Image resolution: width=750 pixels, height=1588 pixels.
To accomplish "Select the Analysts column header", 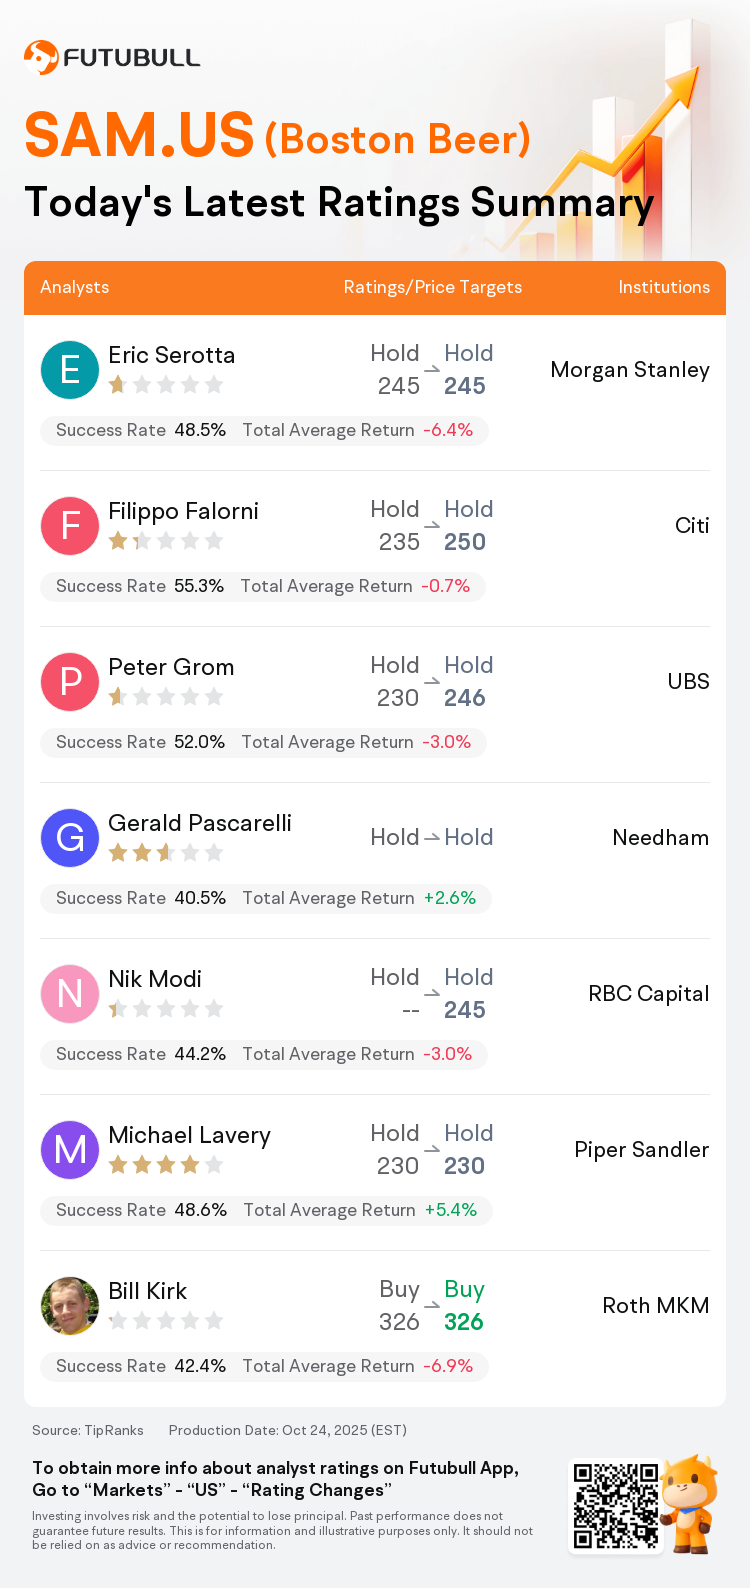I will [x=75, y=288].
